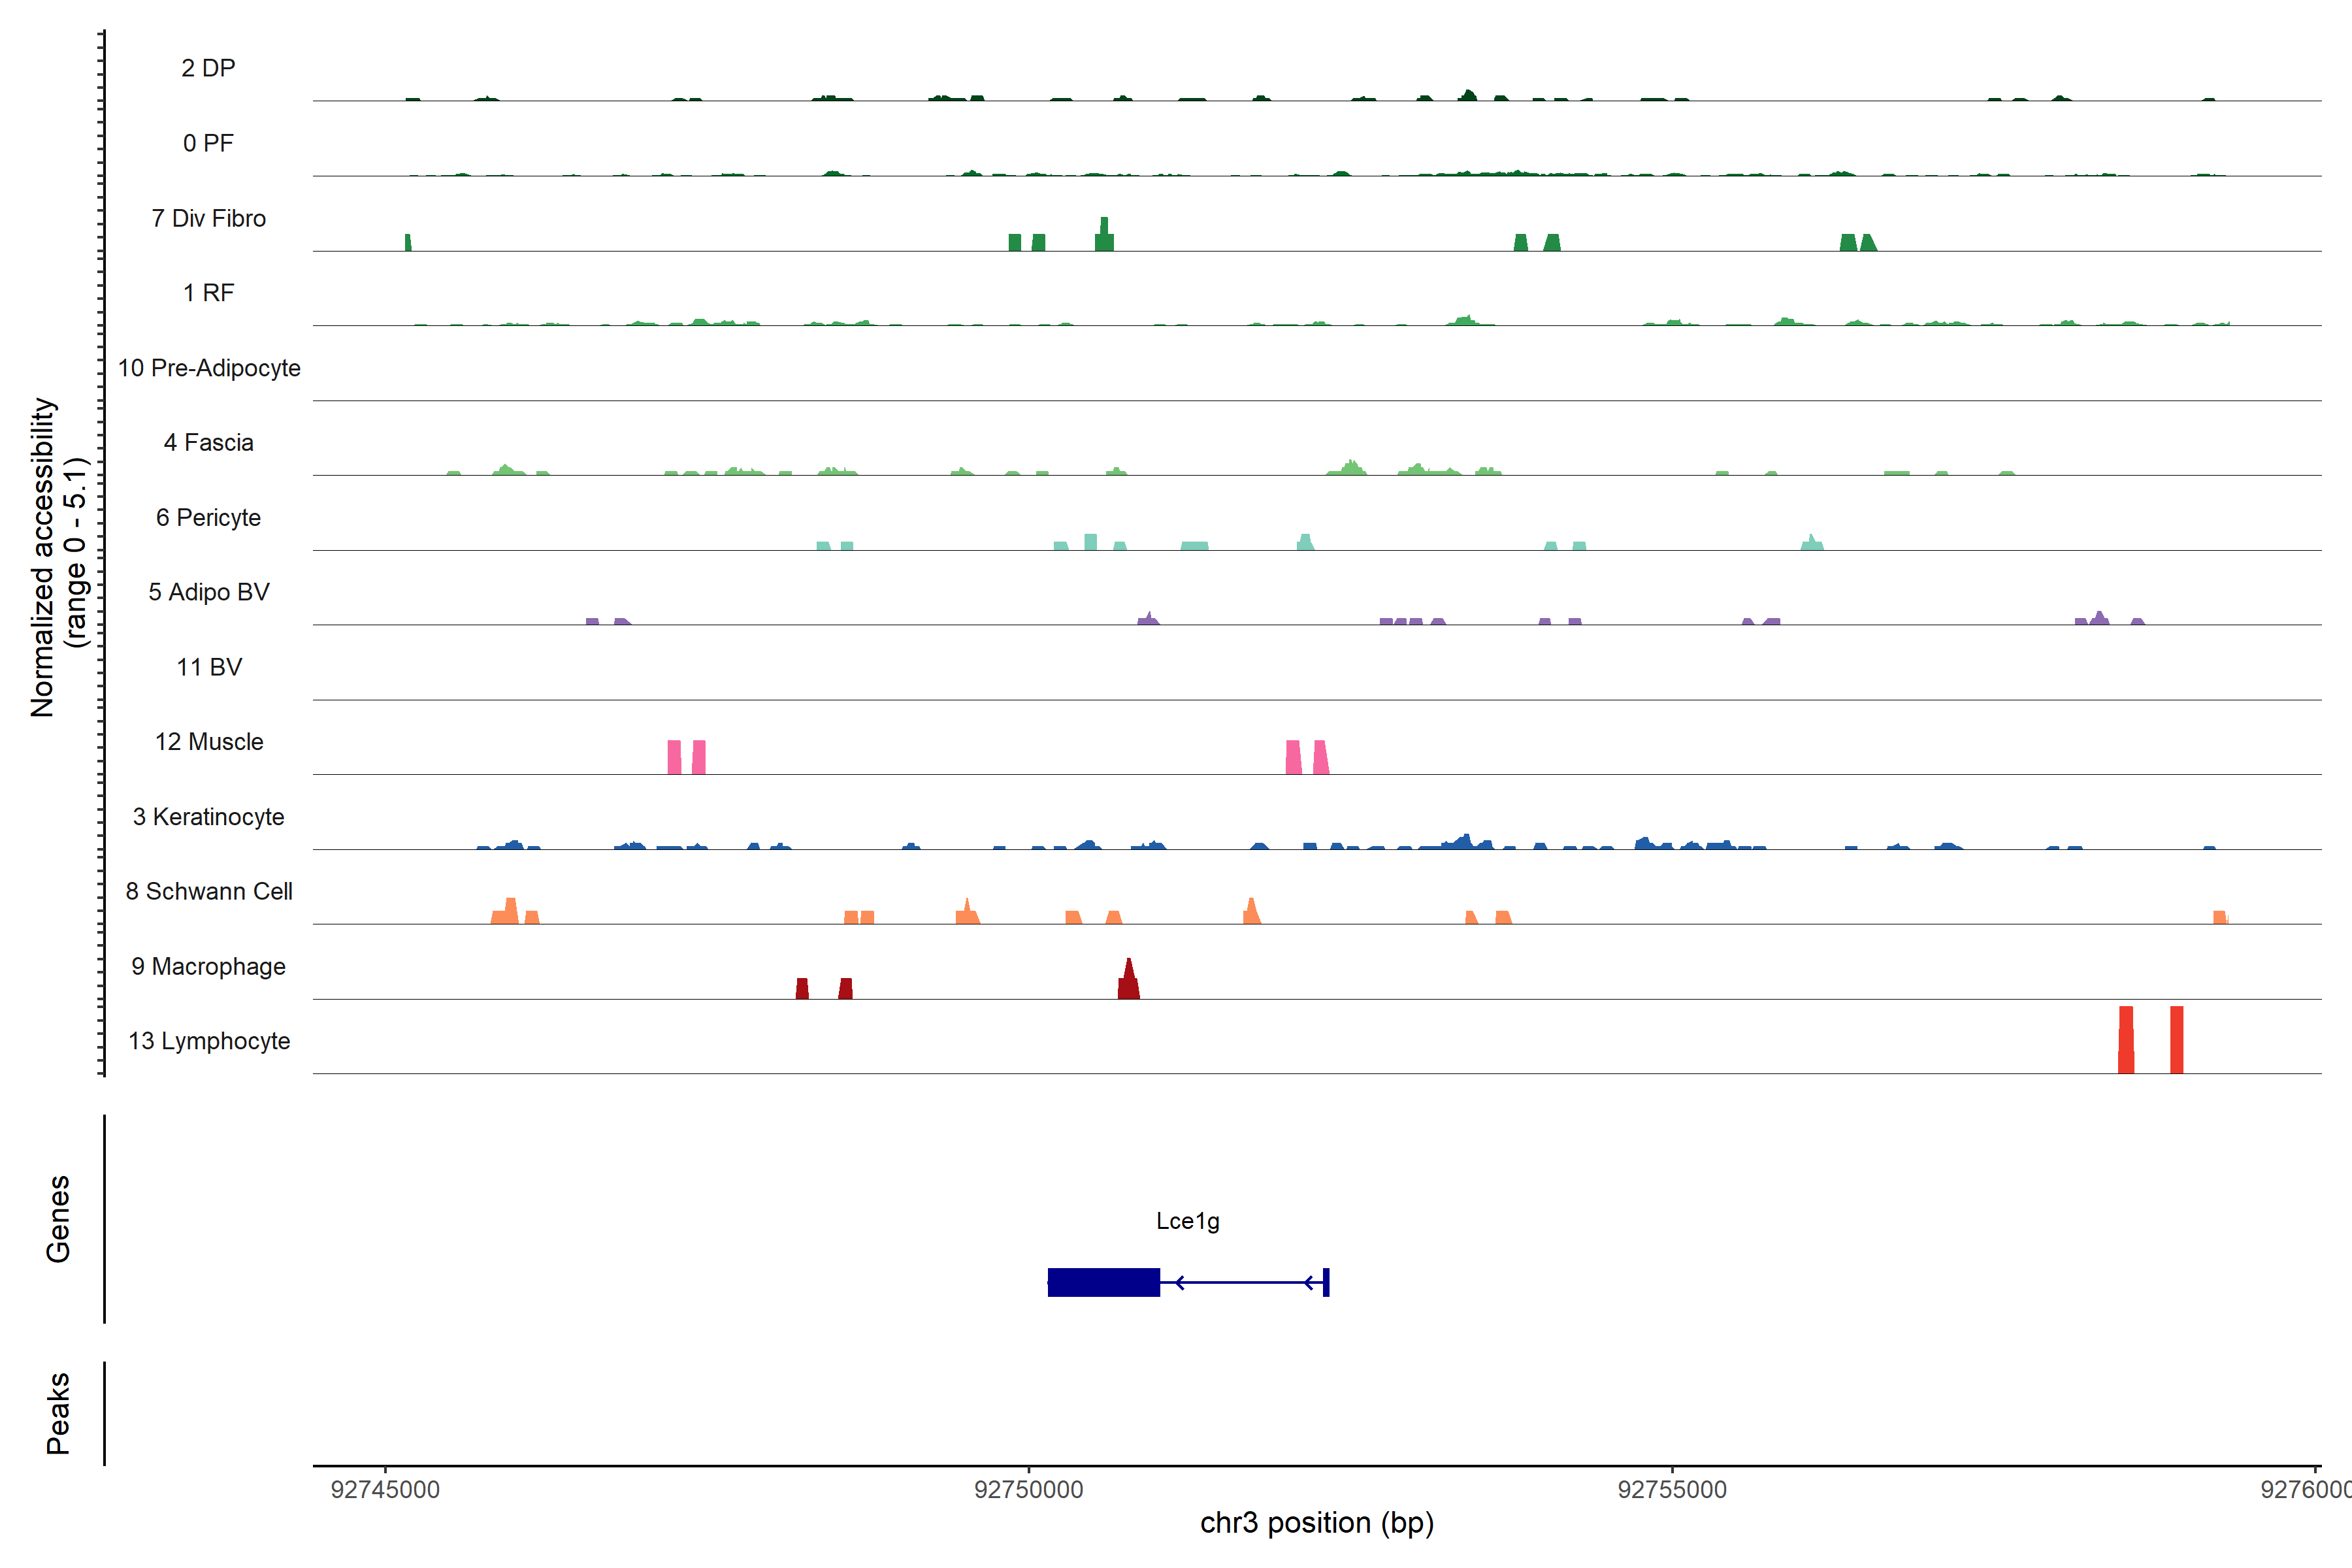Click the Lce1g large blue exon block
2352x1568 pixels.
click(x=1103, y=1282)
